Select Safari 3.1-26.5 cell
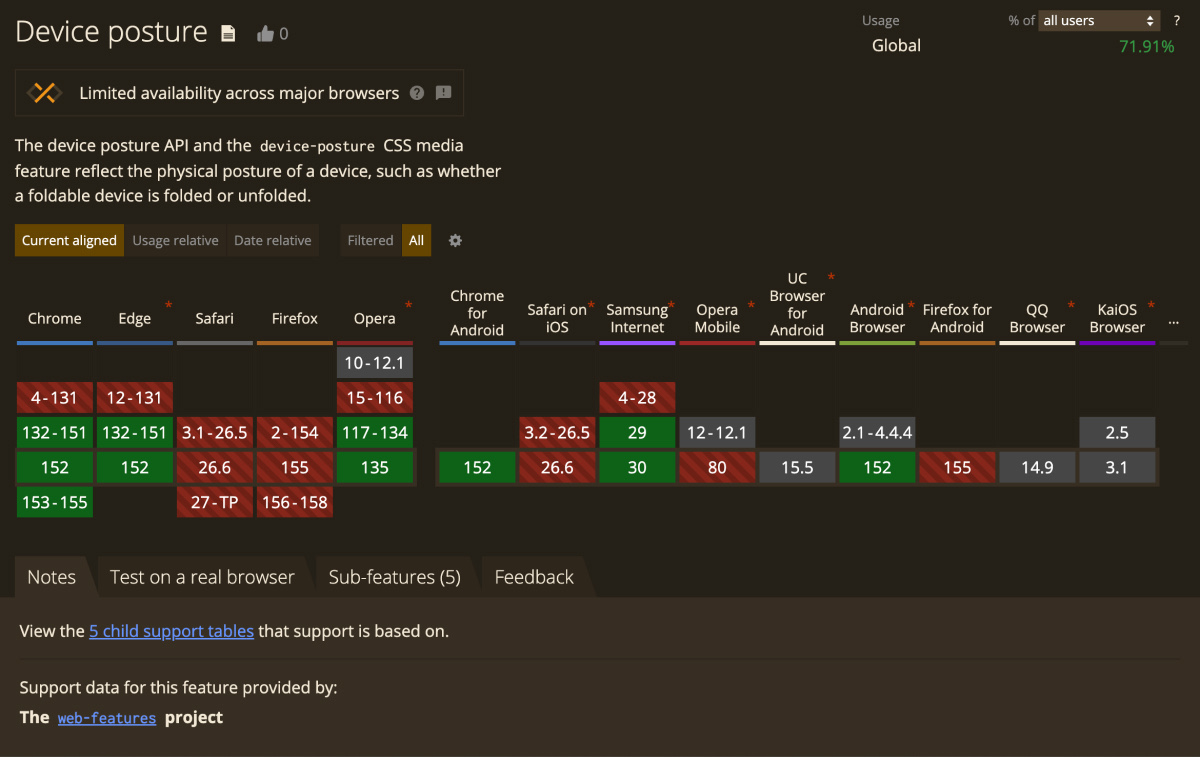The height and width of the screenshot is (757, 1200). point(215,433)
